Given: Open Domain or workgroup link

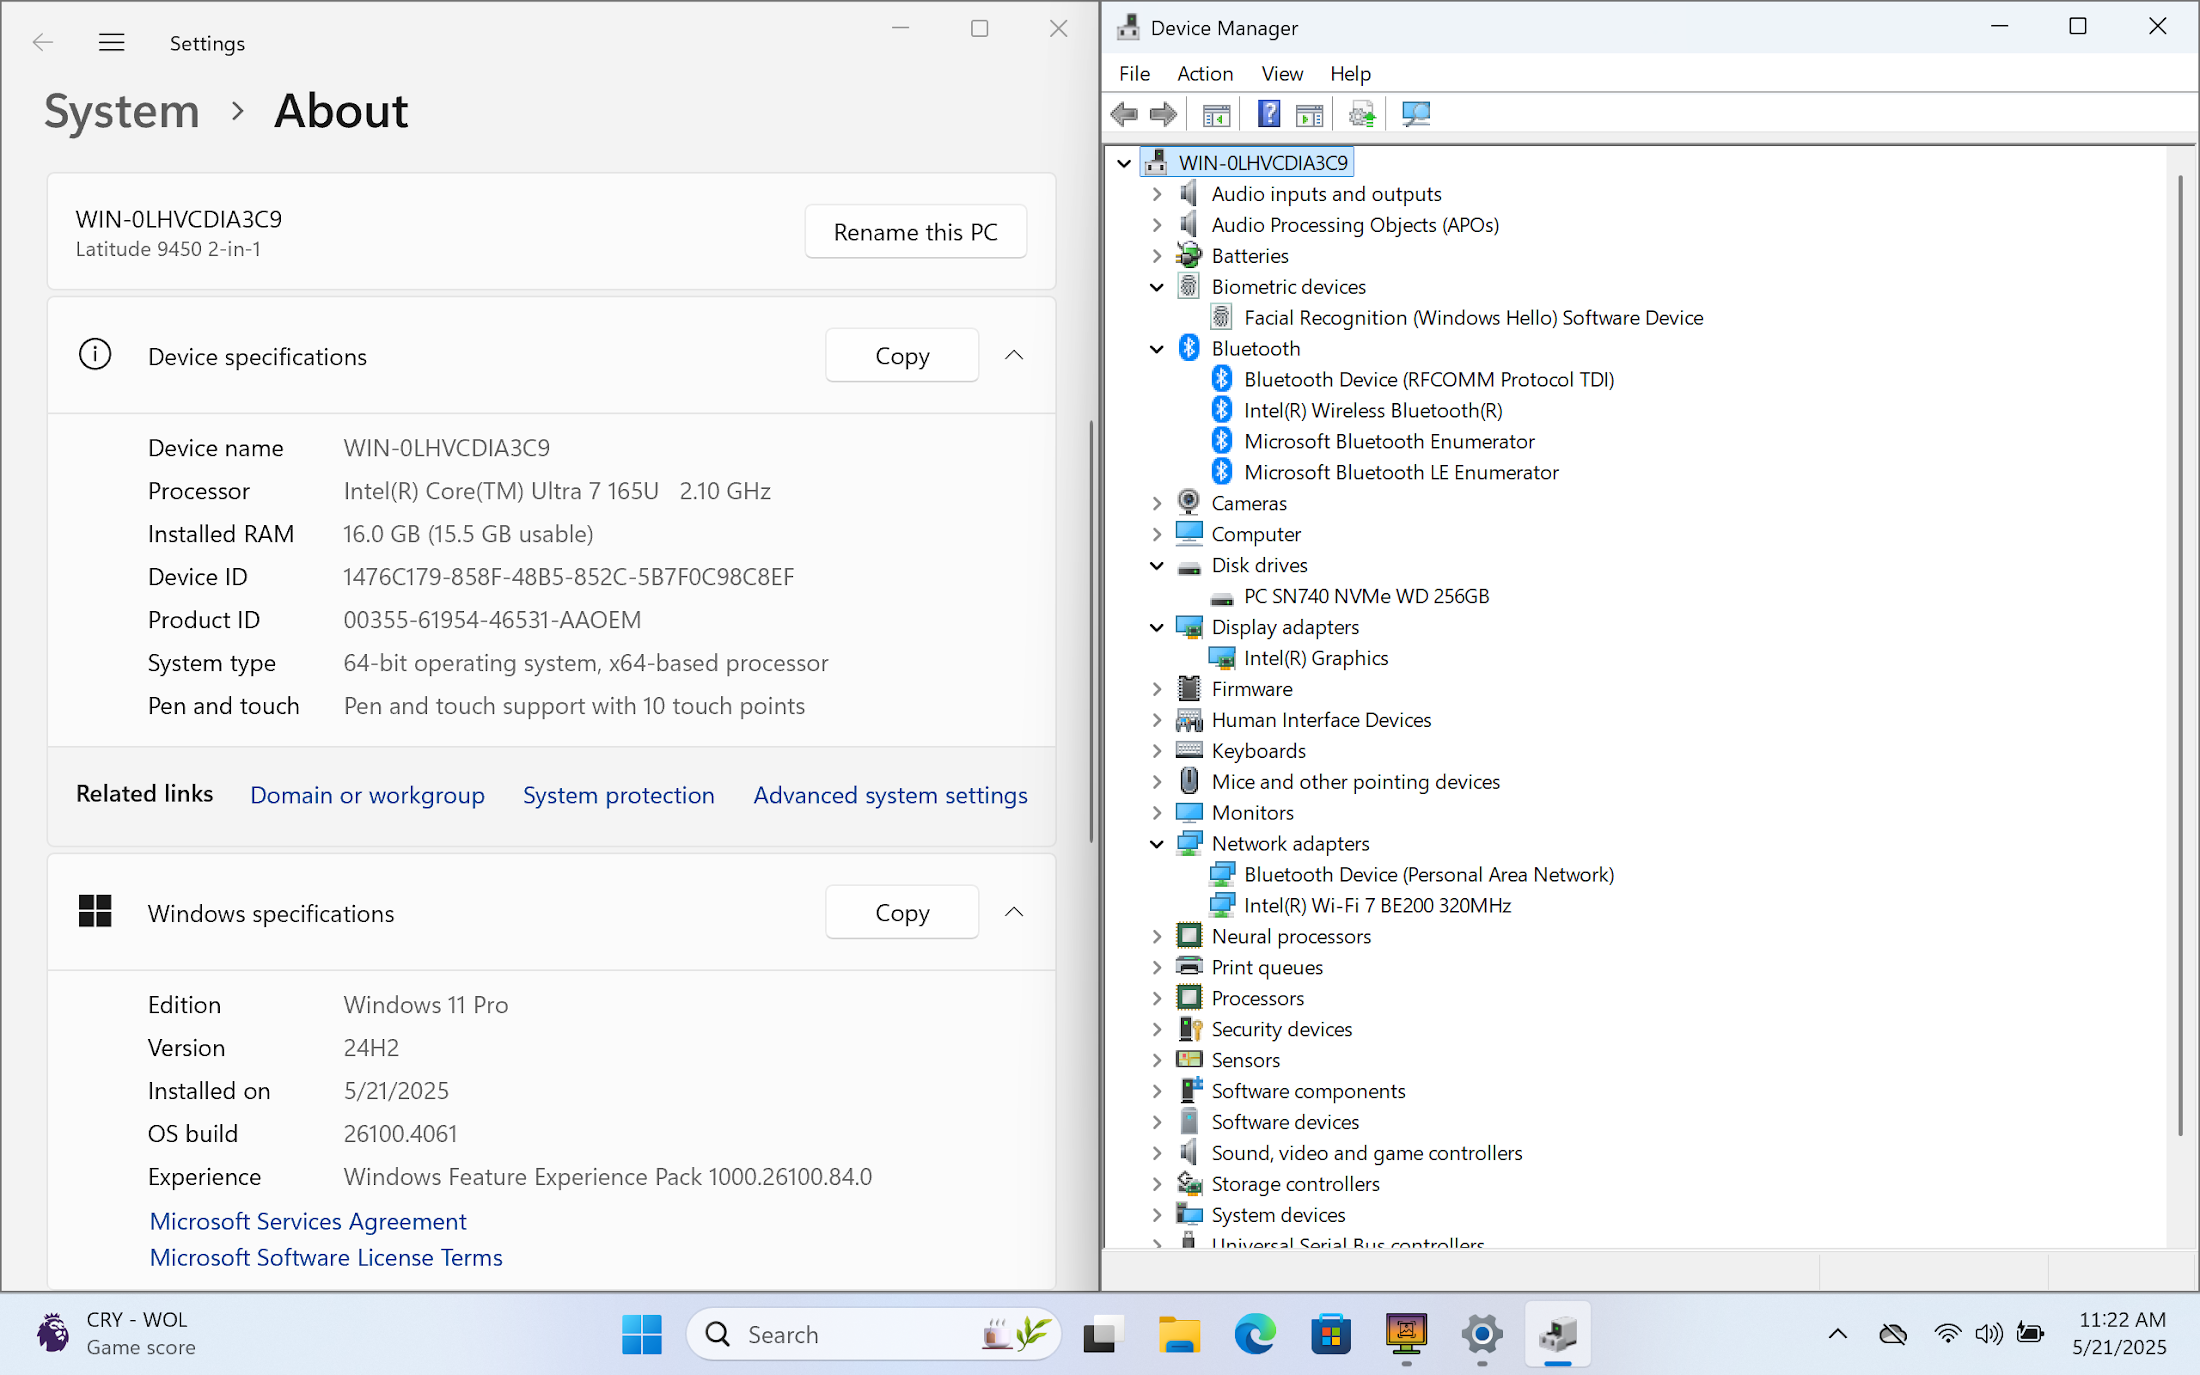Looking at the screenshot, I should (x=367, y=795).
